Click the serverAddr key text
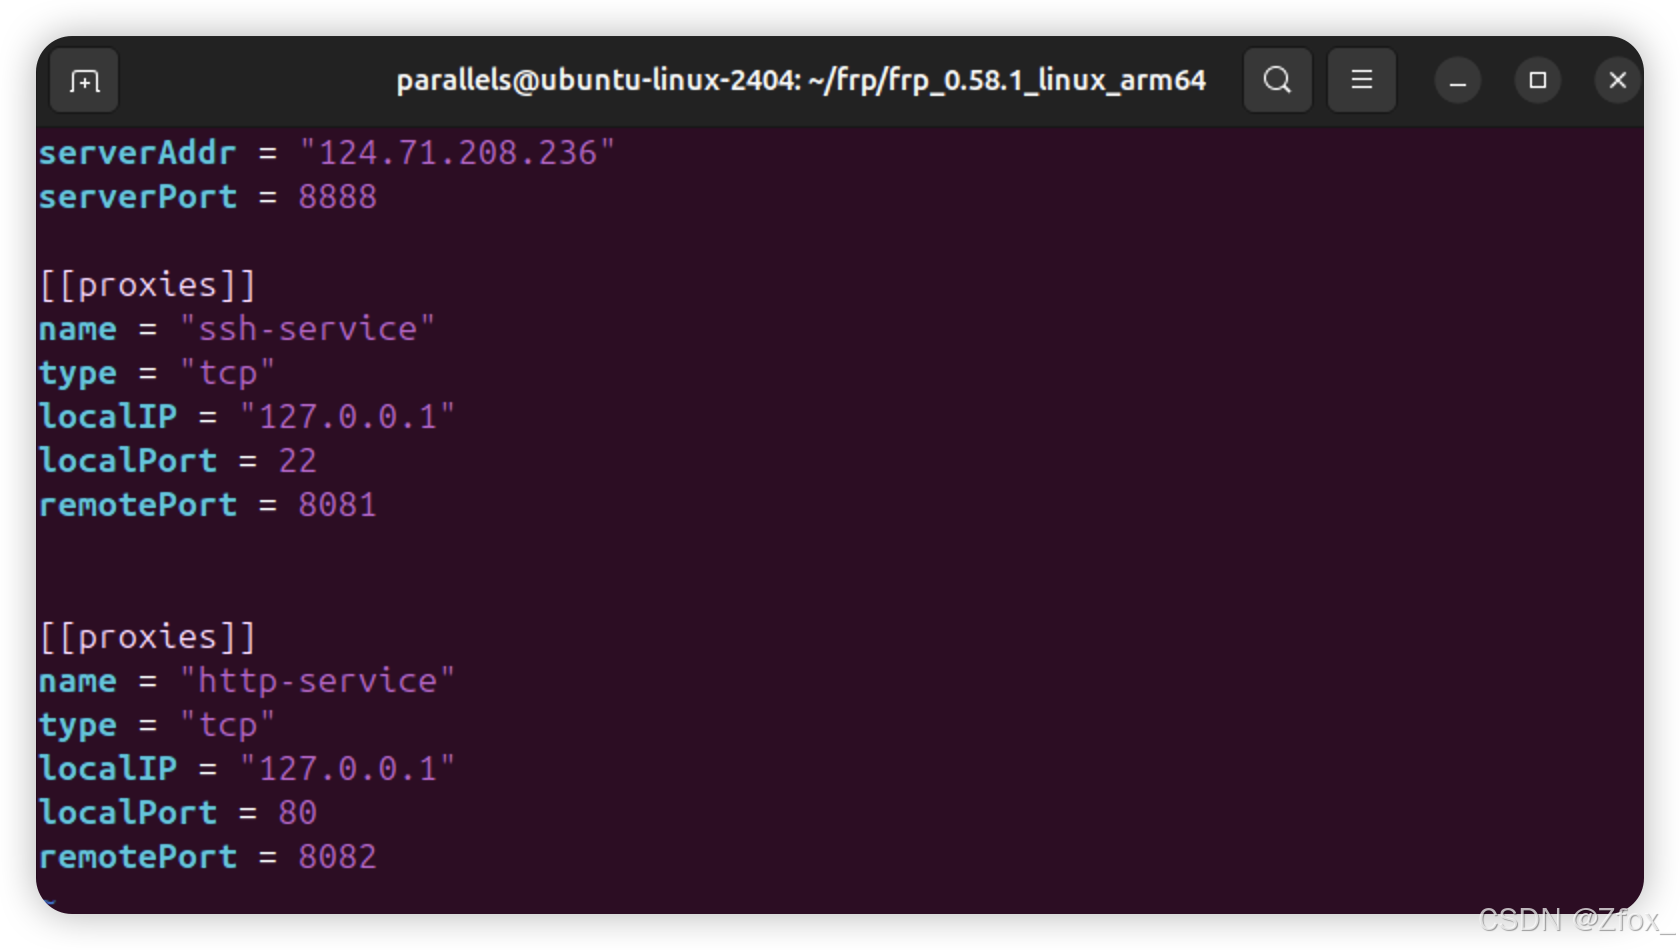The height and width of the screenshot is (950, 1680). pos(137,153)
